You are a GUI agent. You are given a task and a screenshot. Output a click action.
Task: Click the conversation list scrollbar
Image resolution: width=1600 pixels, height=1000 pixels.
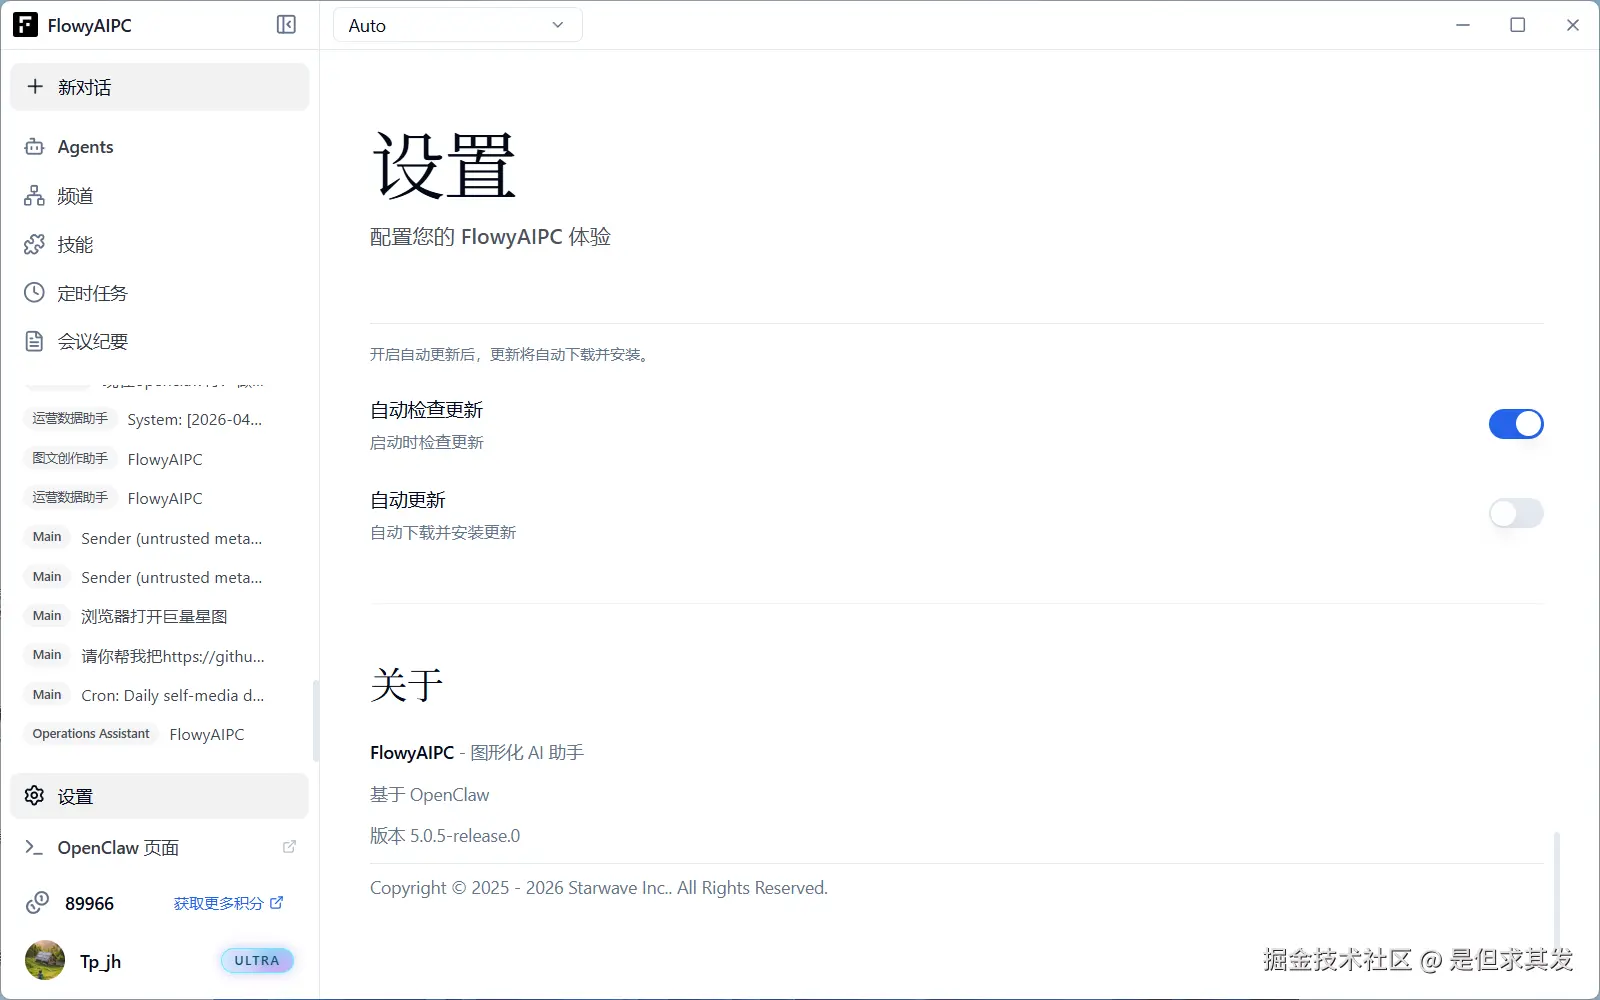tap(316, 721)
